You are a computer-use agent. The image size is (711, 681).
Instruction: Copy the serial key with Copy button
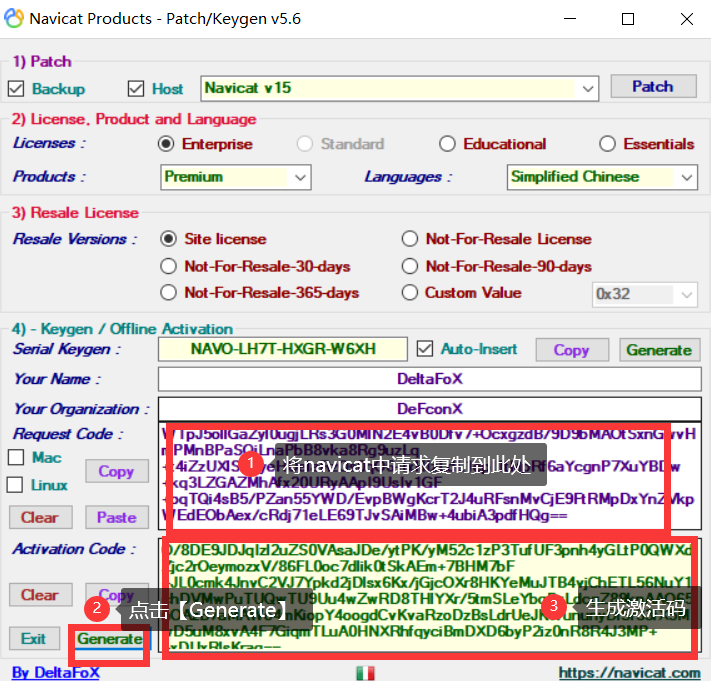click(x=572, y=350)
